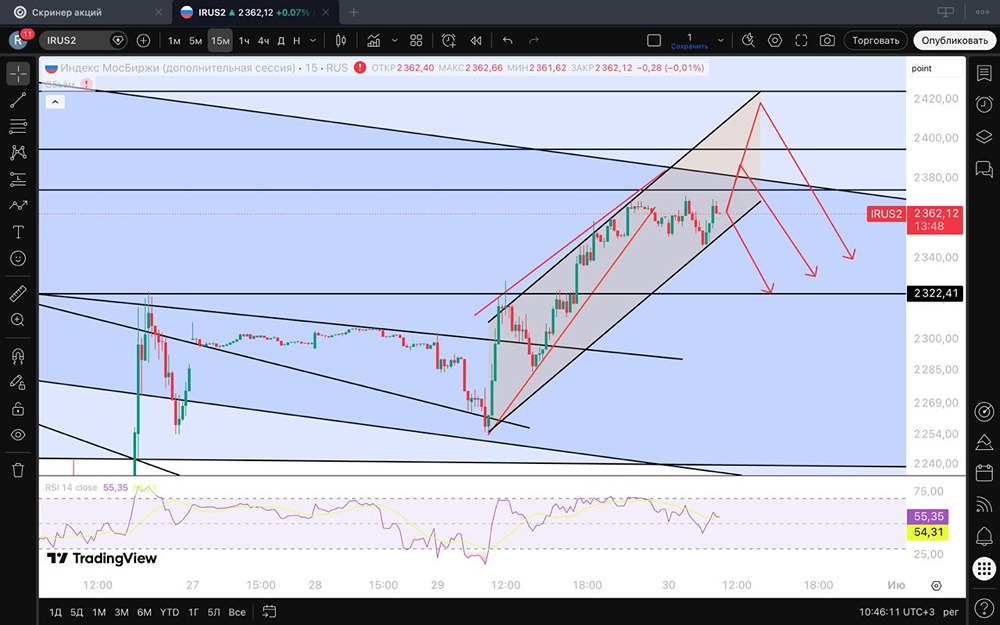Image resolution: width=1000 pixels, height=625 pixels.
Task: Toggle lock all drawings
Action: 18,408
